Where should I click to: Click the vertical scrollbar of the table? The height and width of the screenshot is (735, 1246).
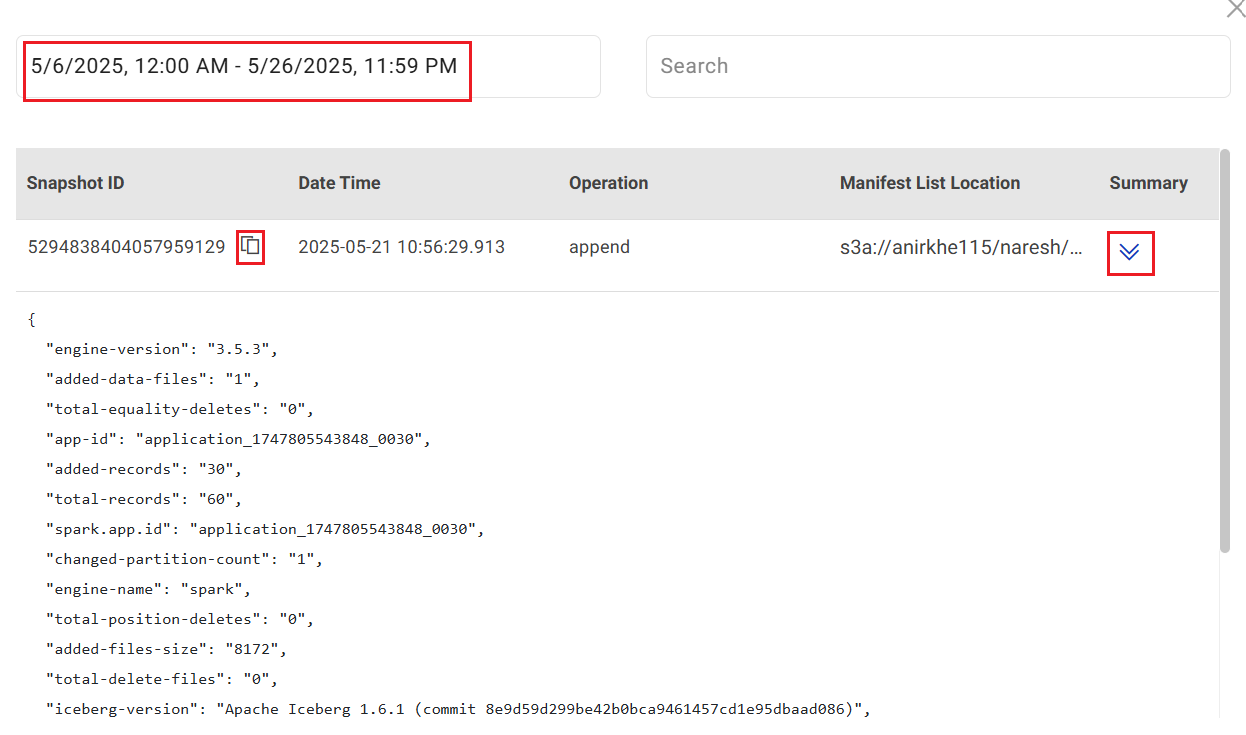point(1225,350)
